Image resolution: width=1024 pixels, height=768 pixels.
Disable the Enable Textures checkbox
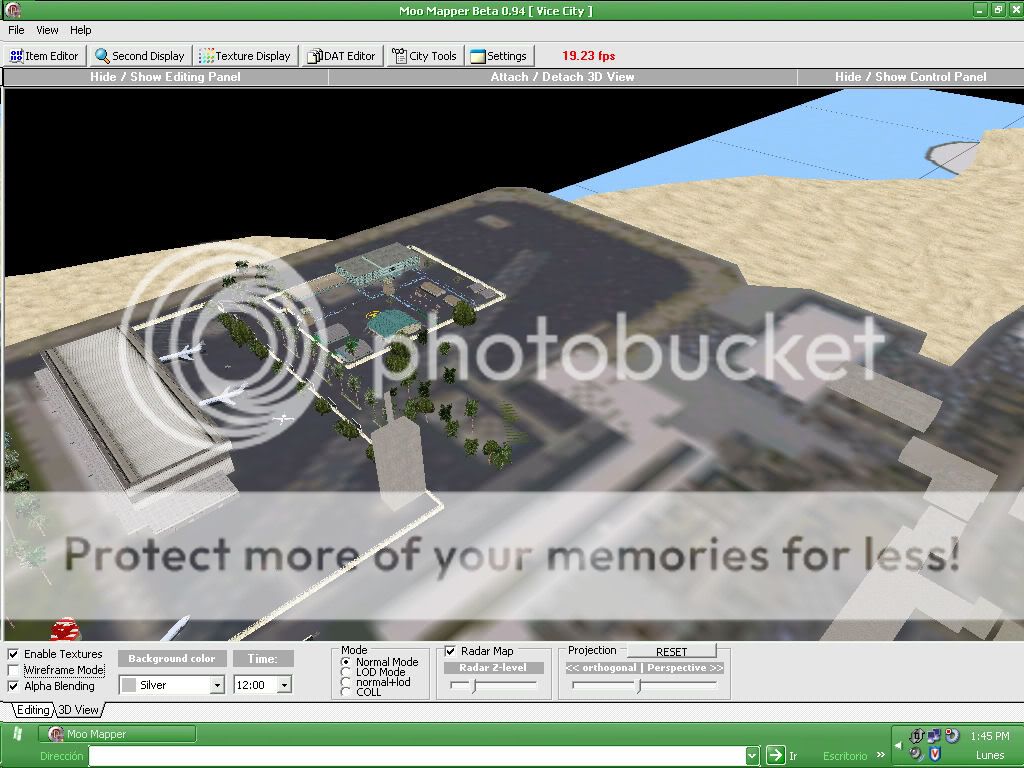pos(14,654)
